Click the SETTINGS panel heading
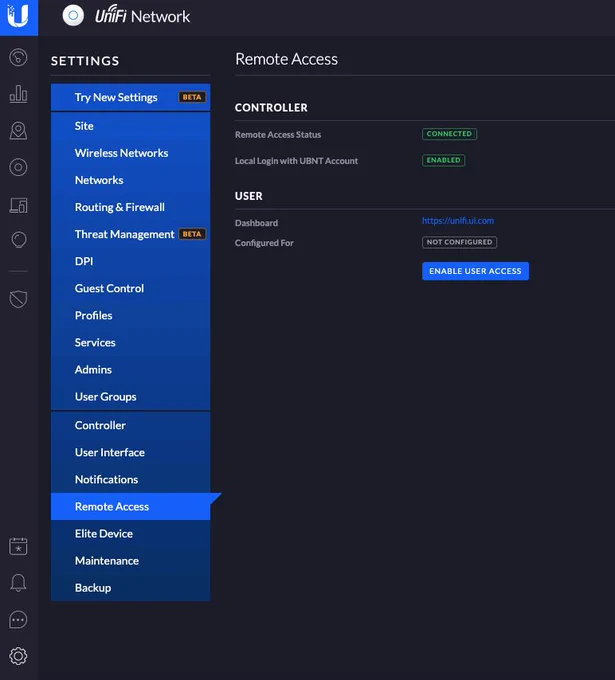The width and height of the screenshot is (615, 680). tap(85, 61)
